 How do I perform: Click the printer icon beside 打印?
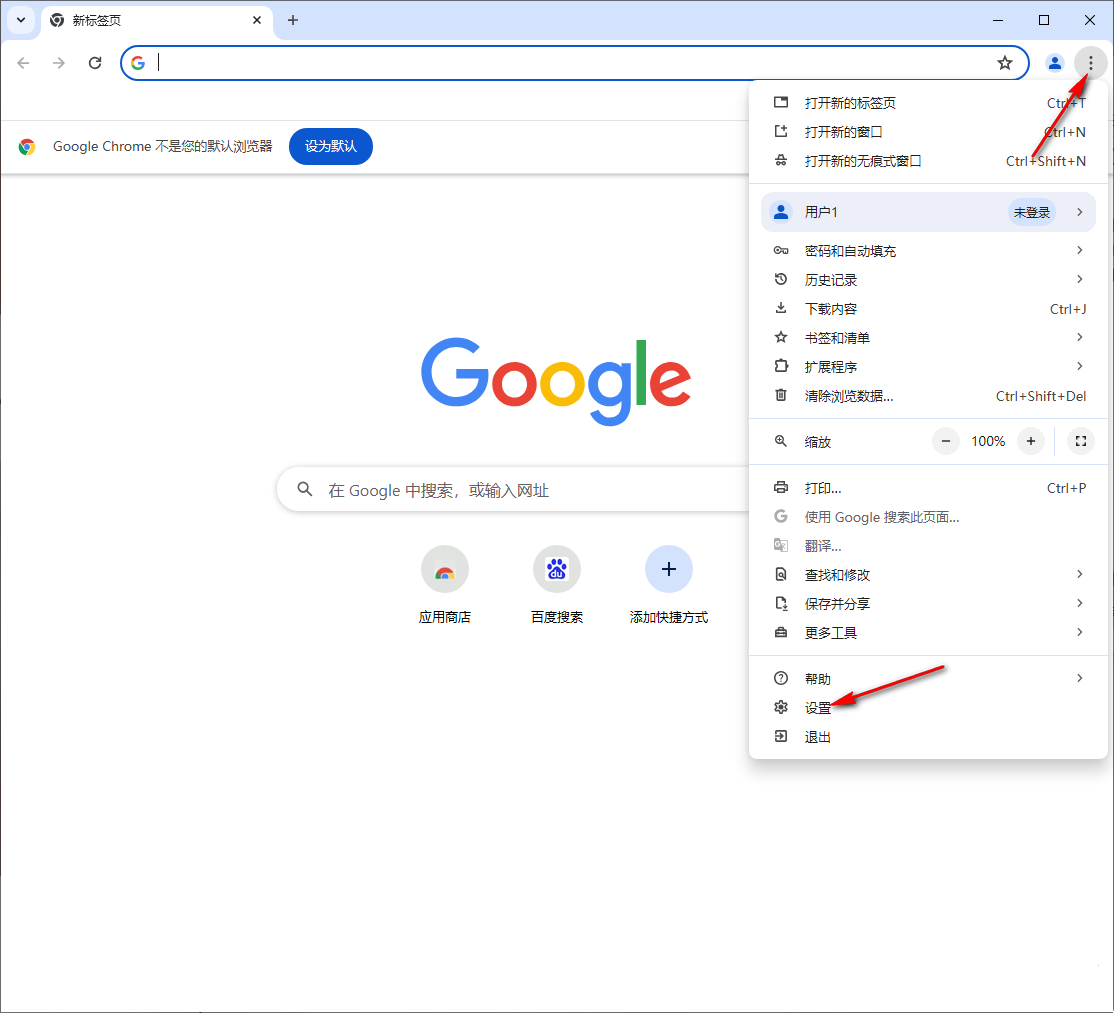[x=781, y=488]
